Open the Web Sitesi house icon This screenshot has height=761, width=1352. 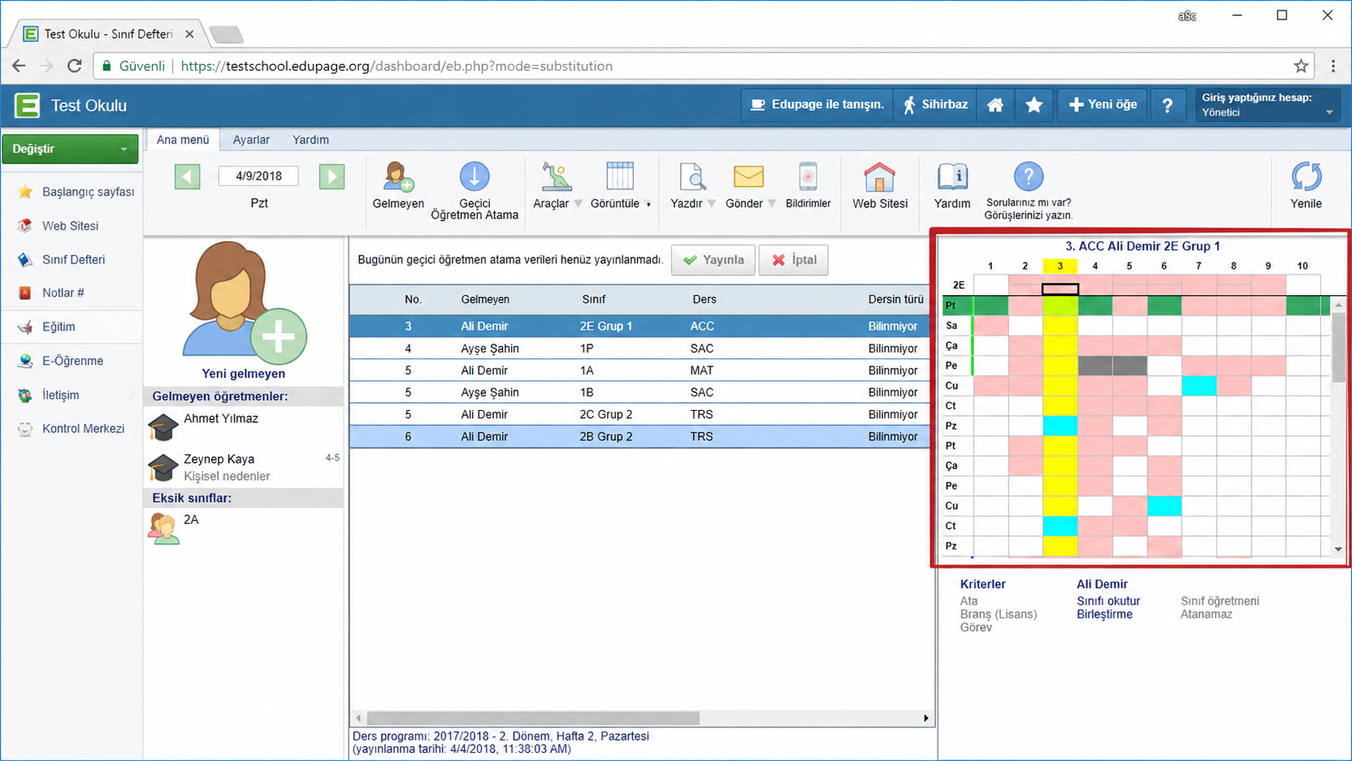coord(880,176)
